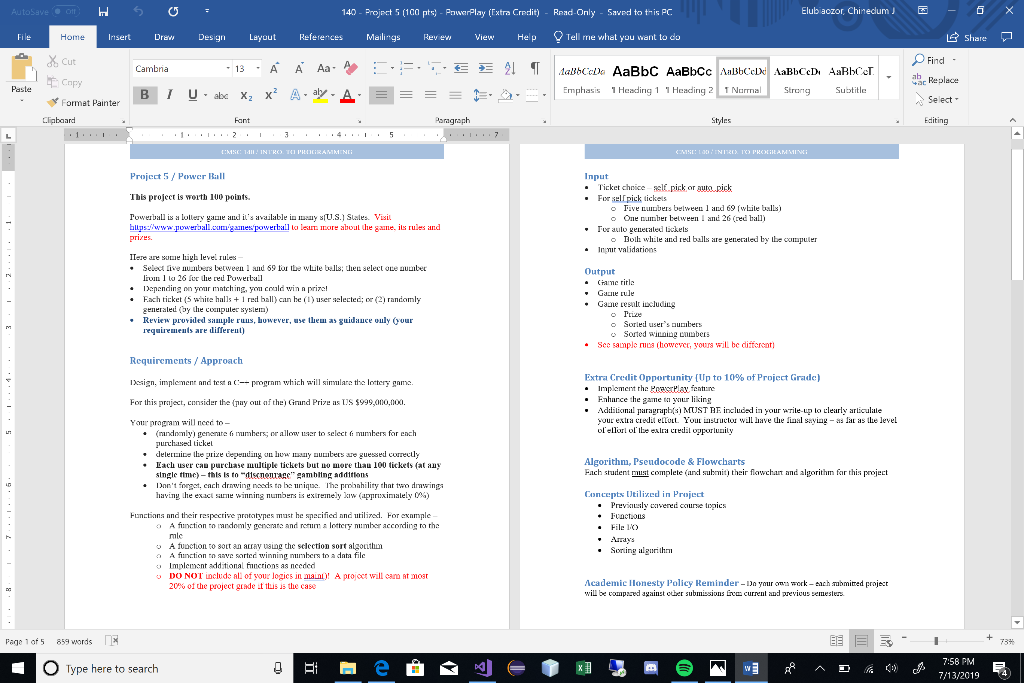
Task: Open Excel from the taskbar
Action: [x=583, y=668]
